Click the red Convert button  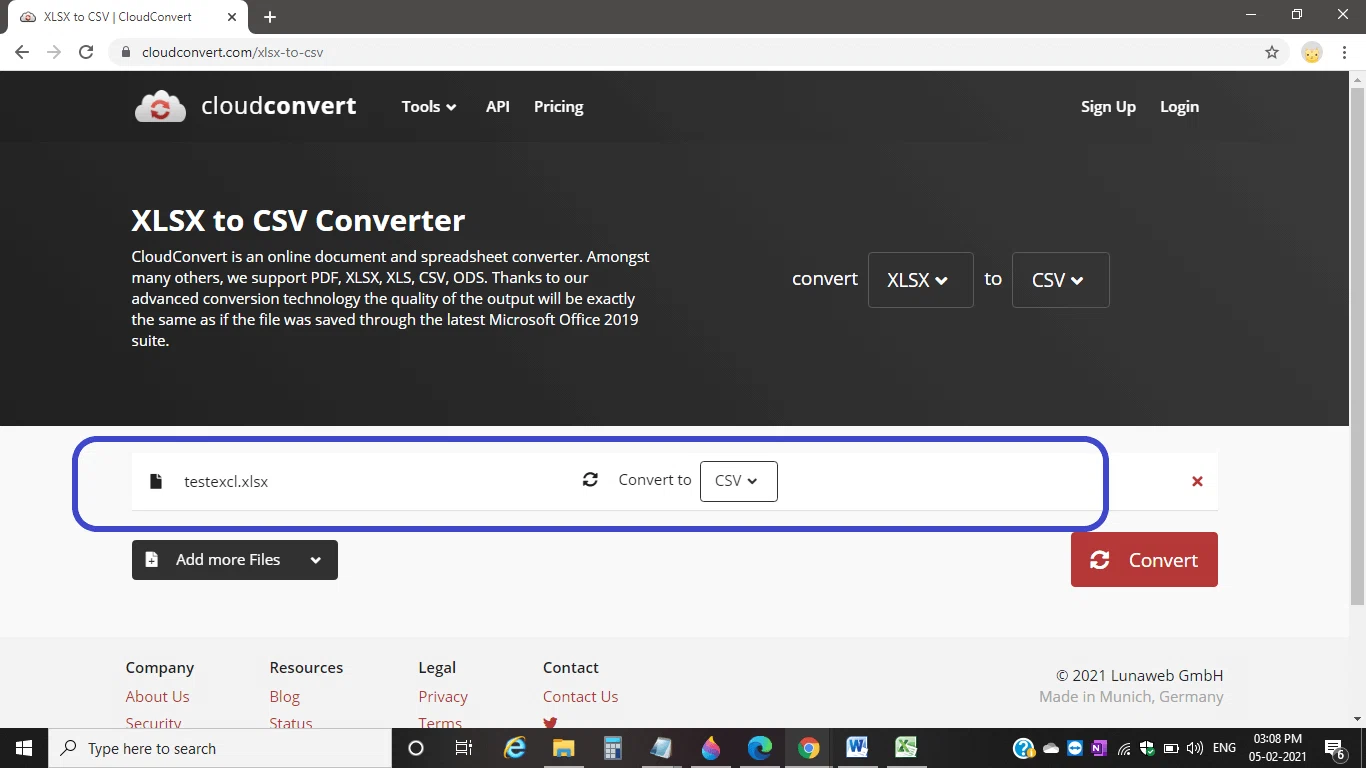tap(1144, 560)
